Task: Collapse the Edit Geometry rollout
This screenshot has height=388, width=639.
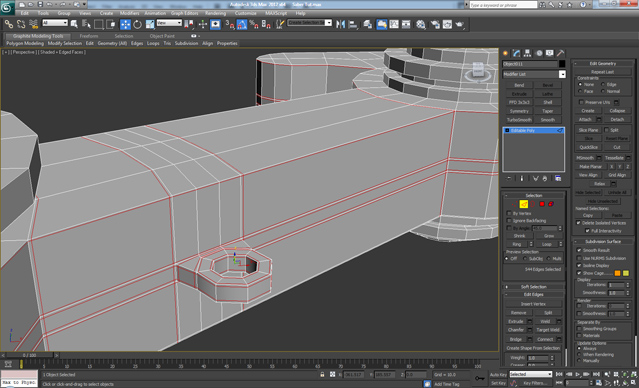Action: pos(603,64)
